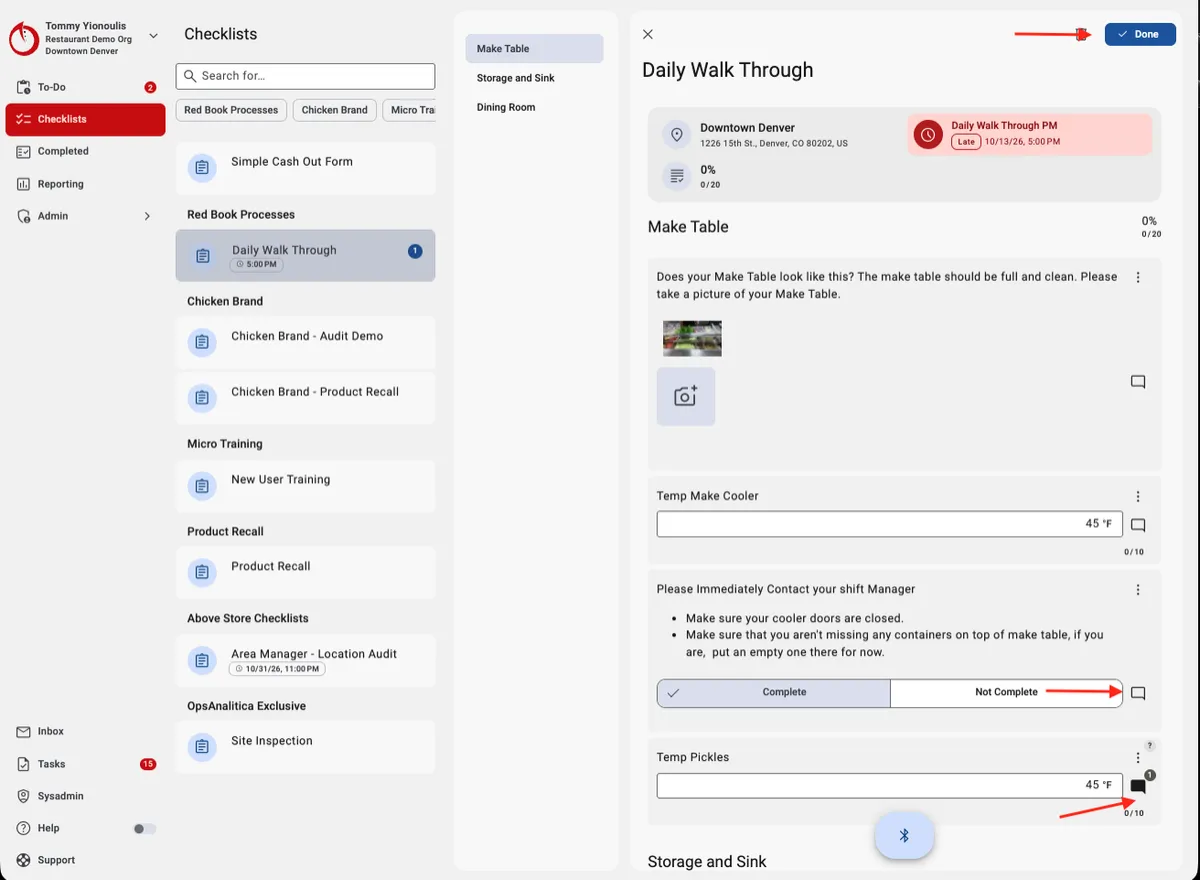Screen dimensions: 1200x880
Task: Open the three-dot menu for Temp Pickles
Action: tap(1138, 759)
